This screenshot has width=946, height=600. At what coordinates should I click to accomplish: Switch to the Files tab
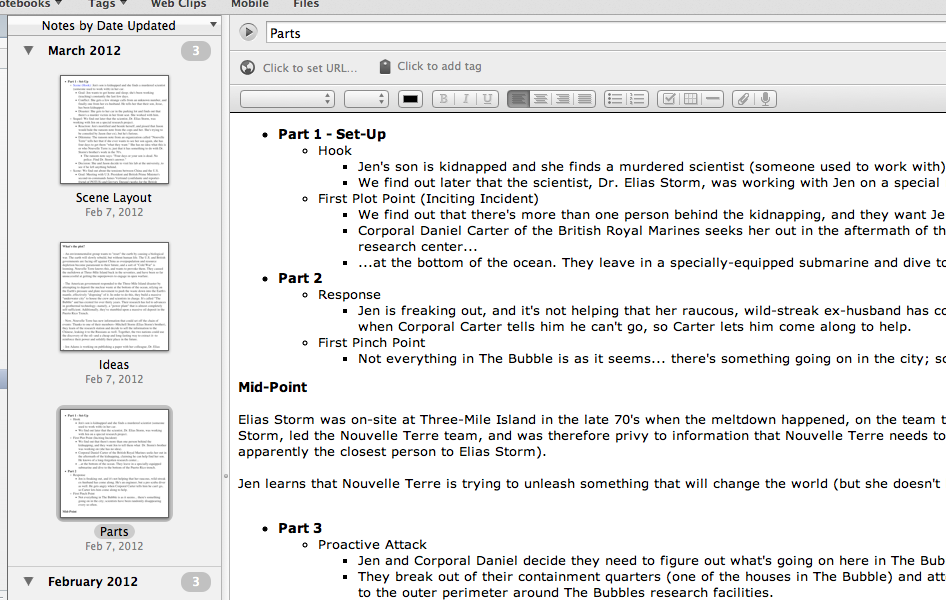(x=306, y=4)
